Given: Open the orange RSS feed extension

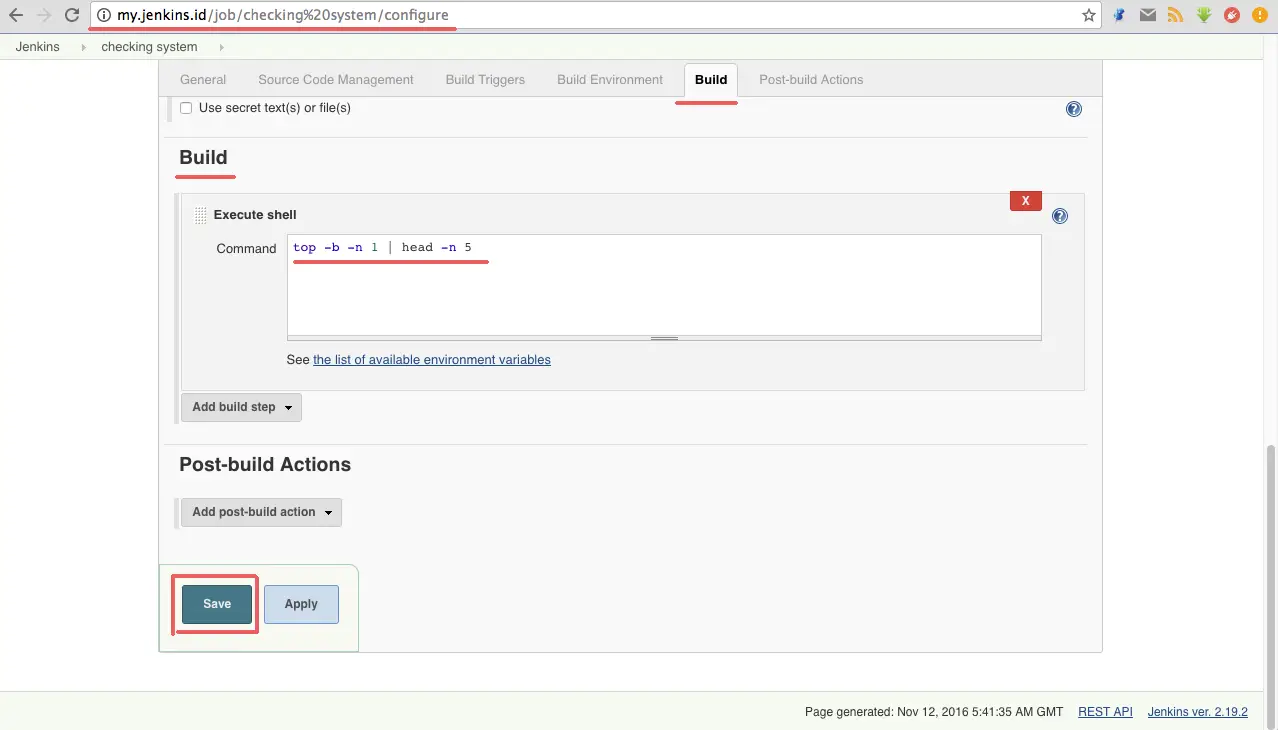Looking at the screenshot, I should click(x=1176, y=15).
